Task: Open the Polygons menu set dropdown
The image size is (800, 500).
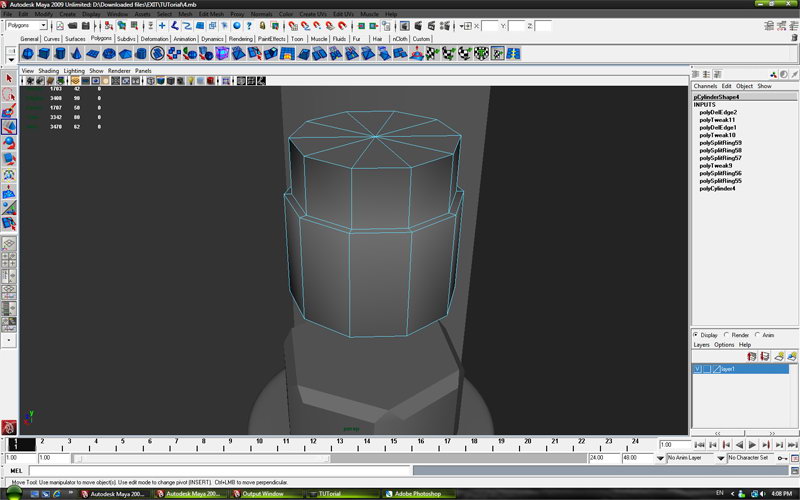Action: 27,25
